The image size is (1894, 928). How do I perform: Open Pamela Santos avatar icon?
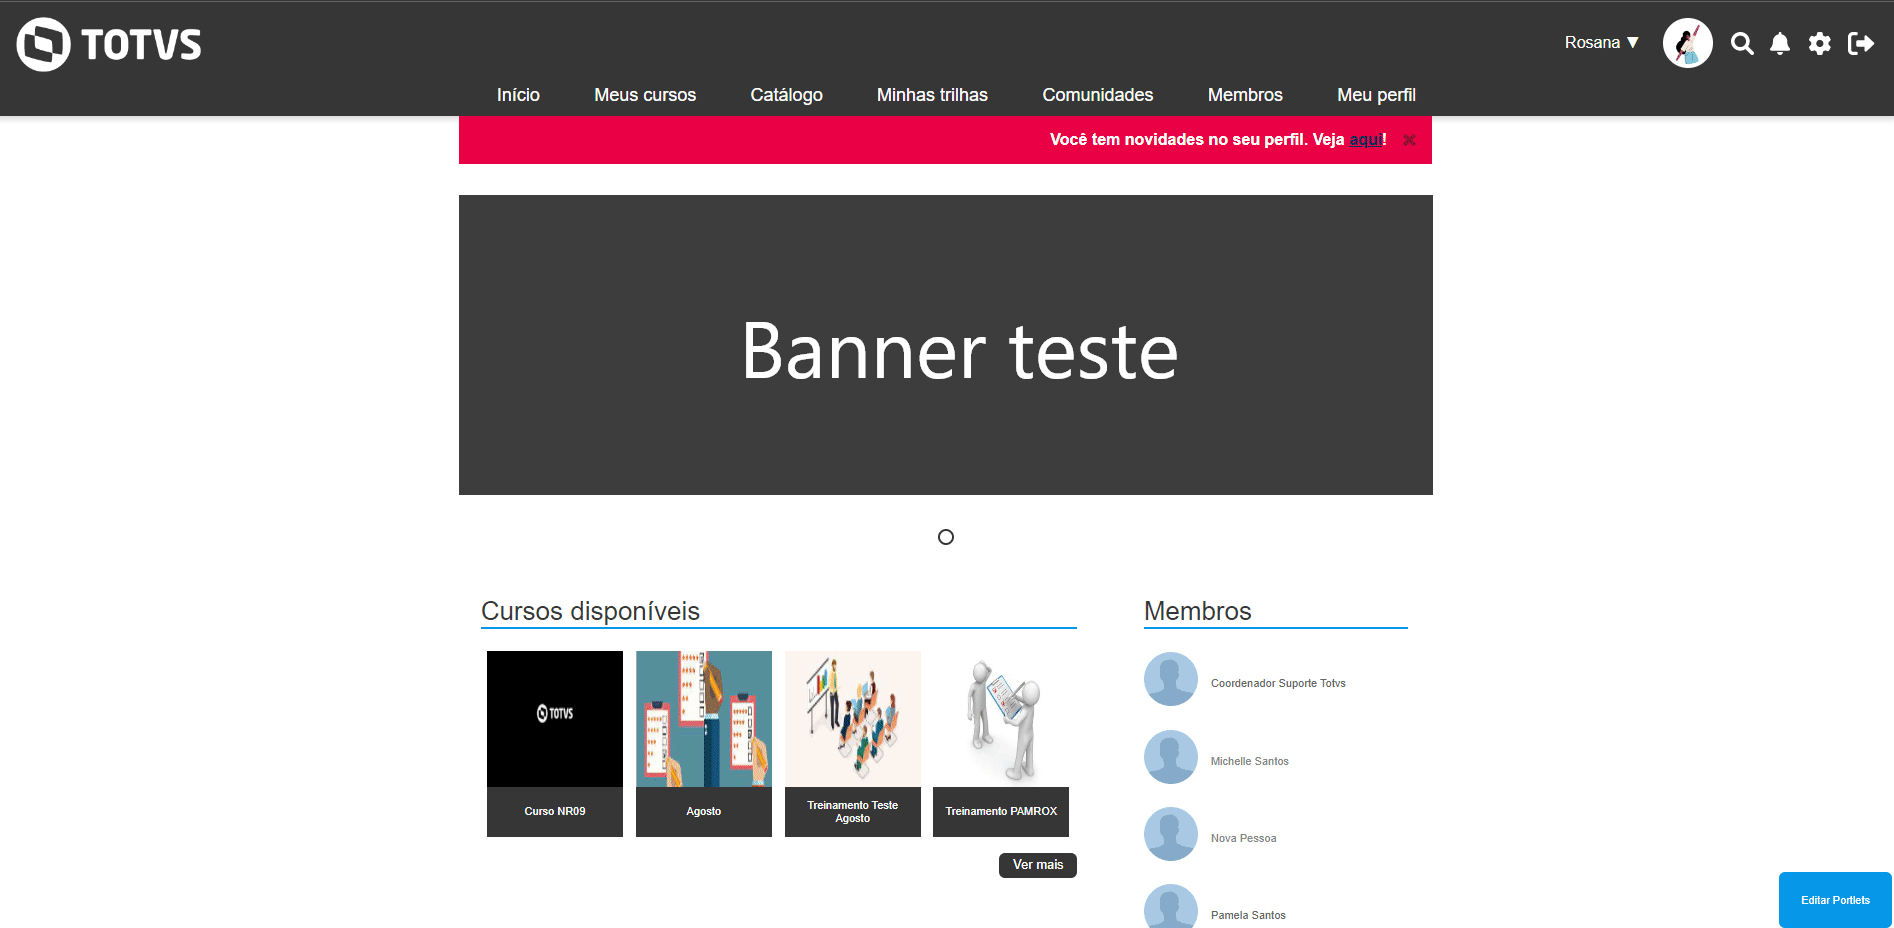click(x=1171, y=907)
